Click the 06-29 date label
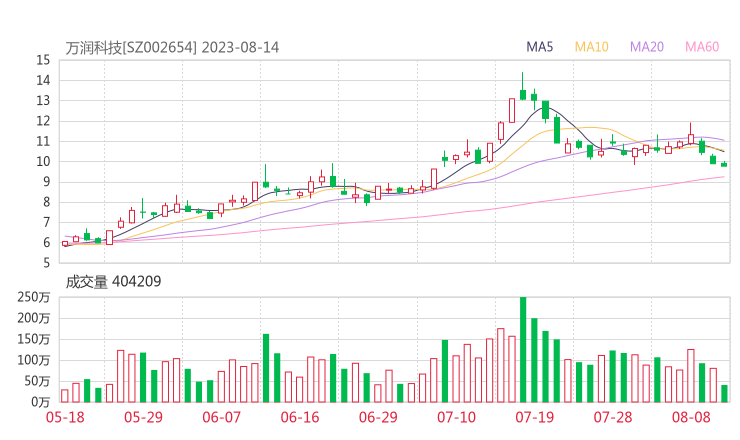 tap(378, 417)
